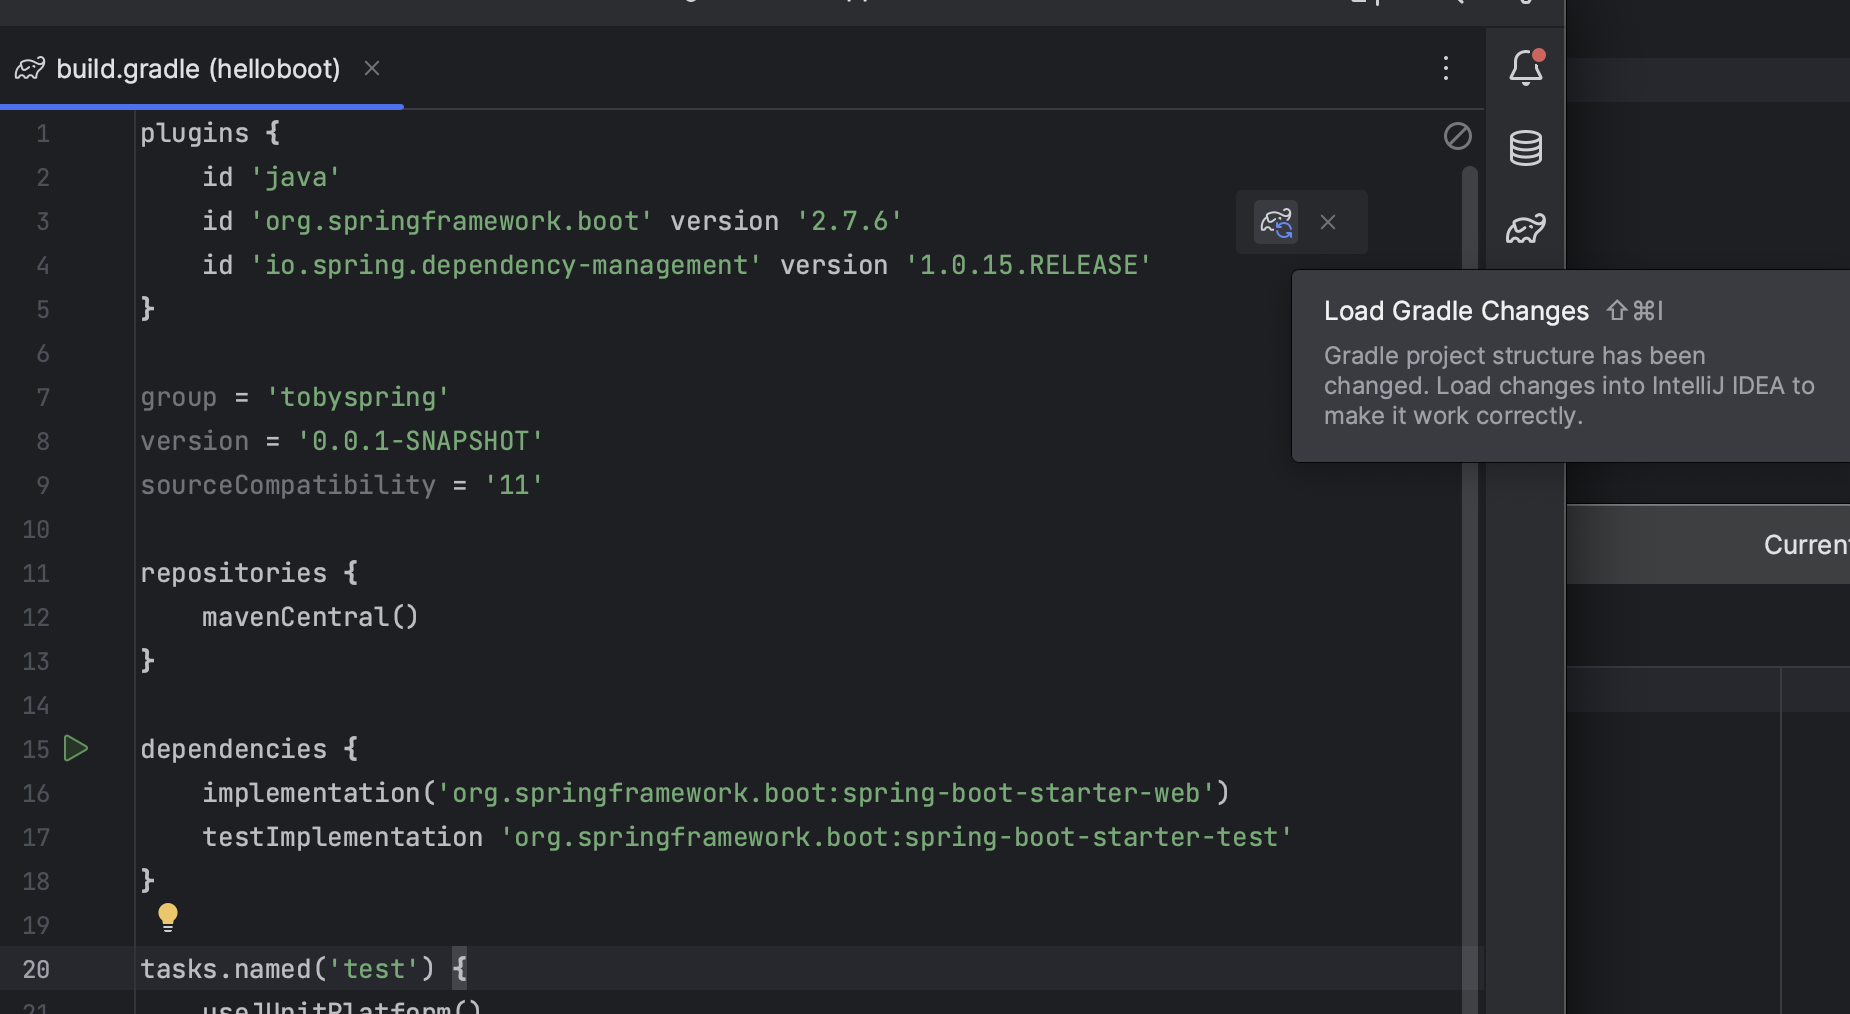Click the 'java' string on line 2

pyautogui.click(x=295, y=177)
